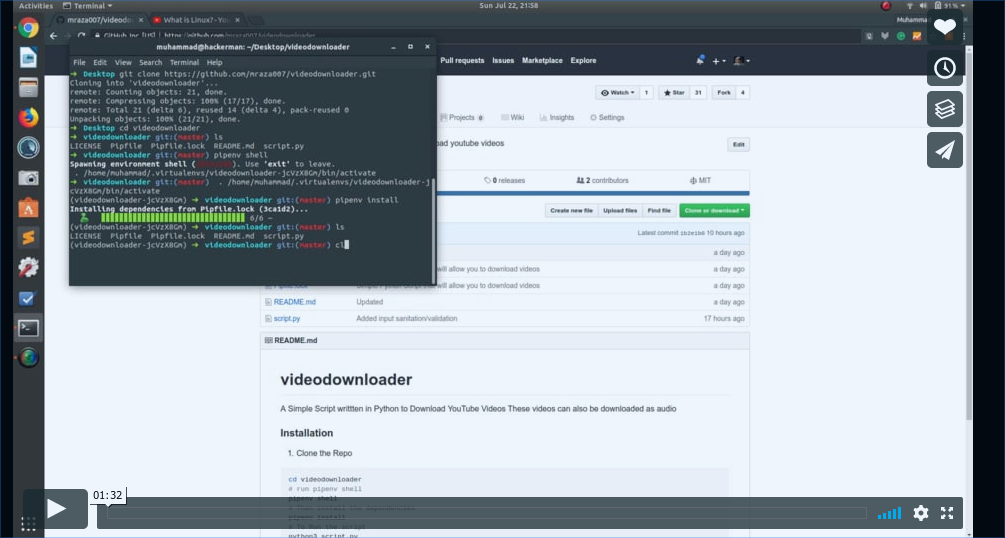Open Ubuntu Software orange bag icon

[28, 208]
